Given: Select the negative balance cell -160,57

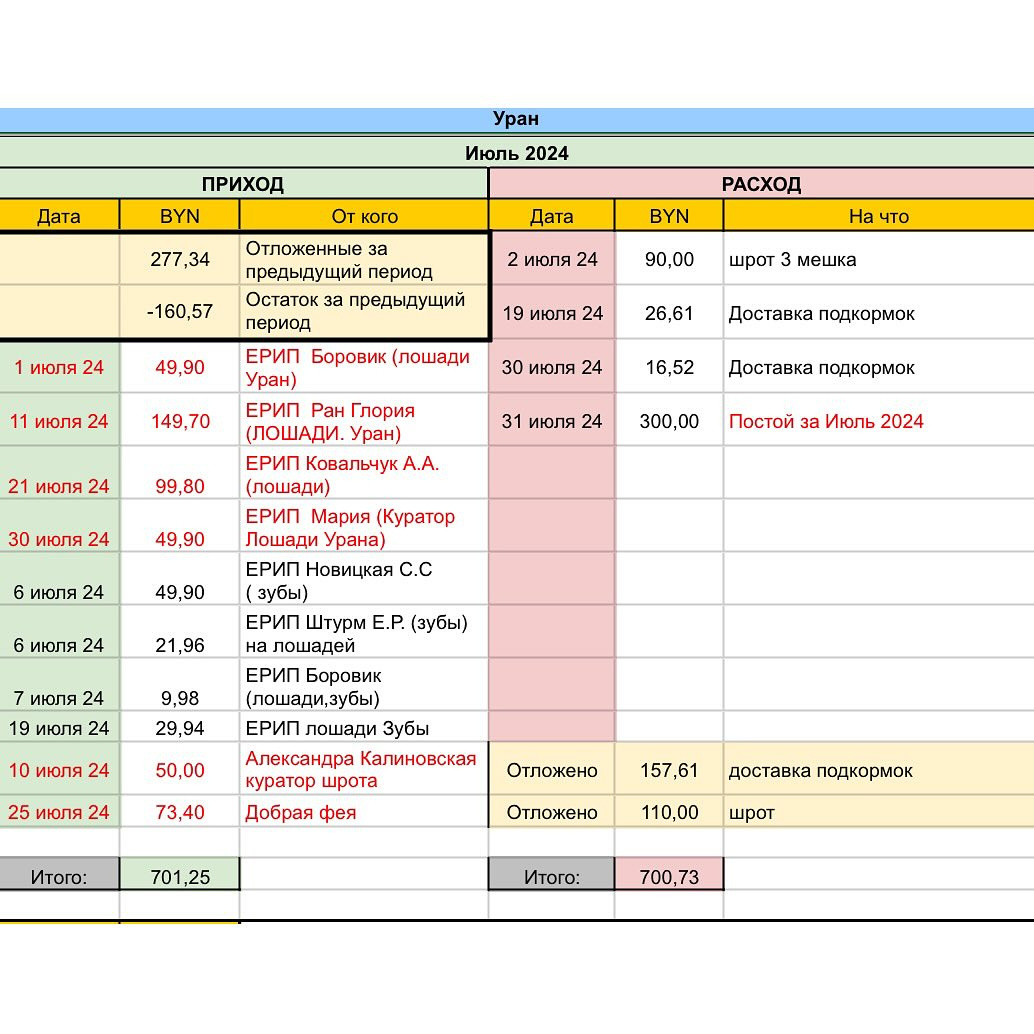Looking at the screenshot, I should click(x=179, y=311).
